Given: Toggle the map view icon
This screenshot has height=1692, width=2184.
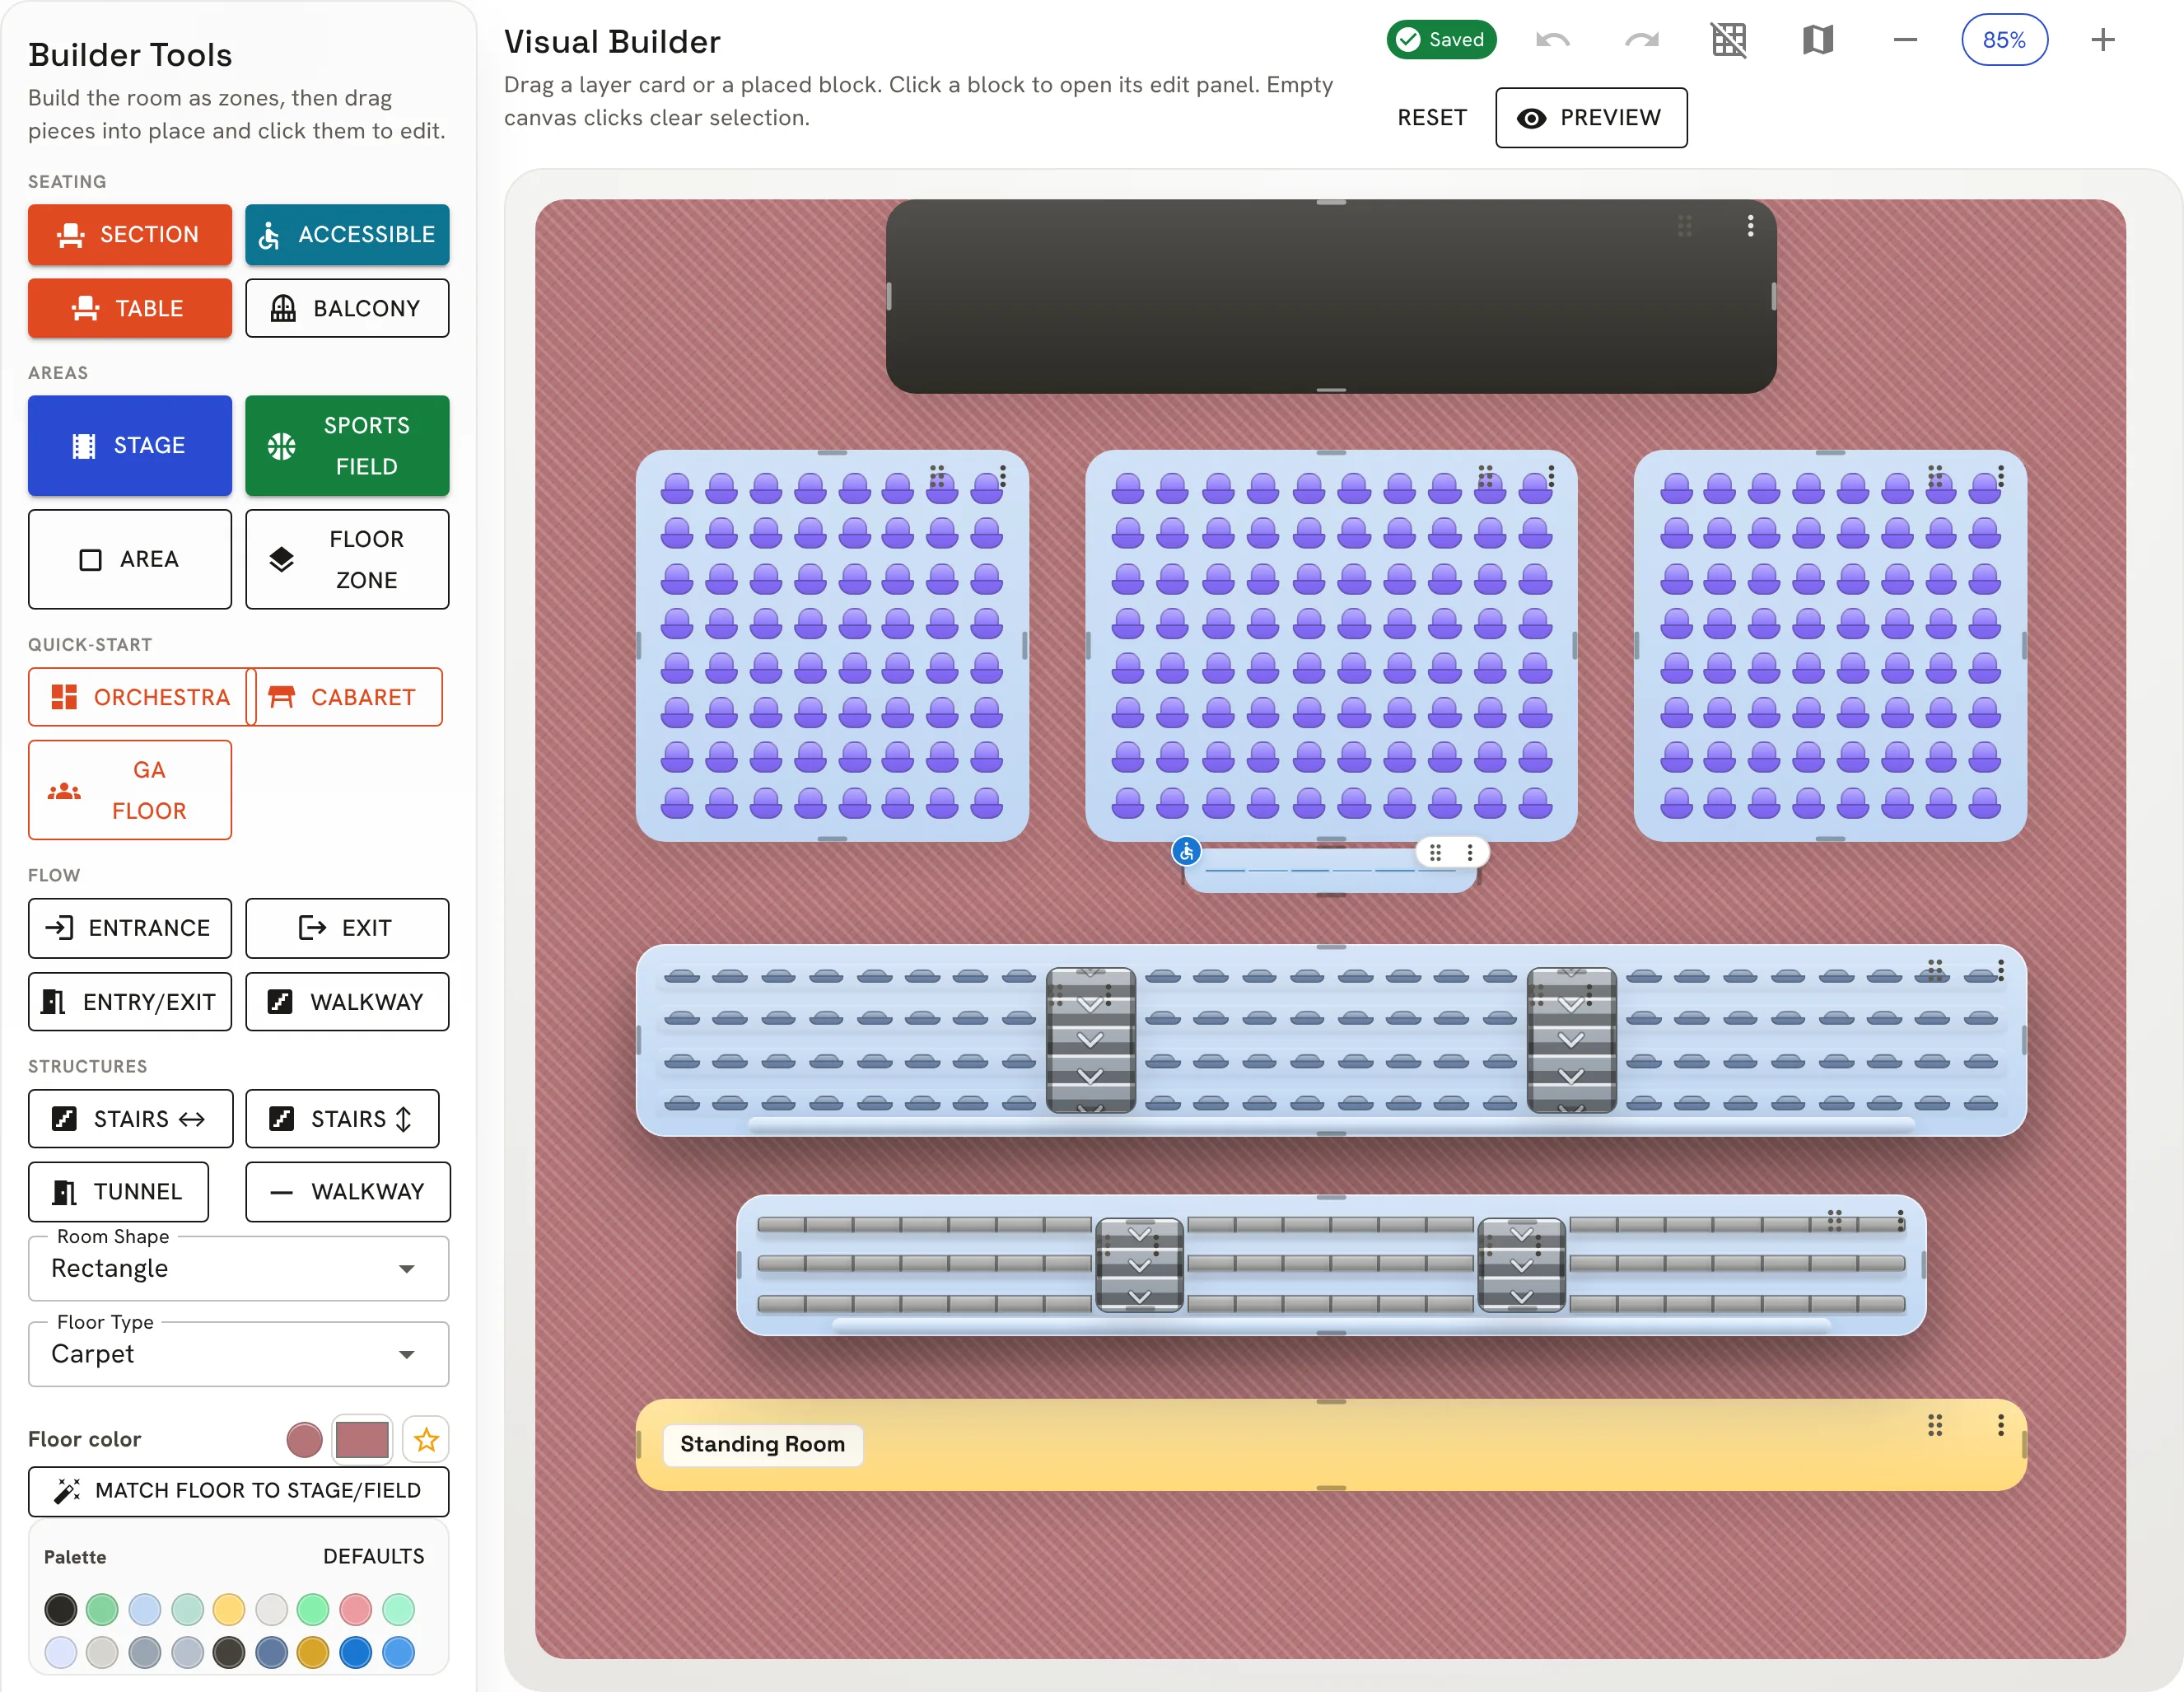Looking at the screenshot, I should [x=1817, y=40].
